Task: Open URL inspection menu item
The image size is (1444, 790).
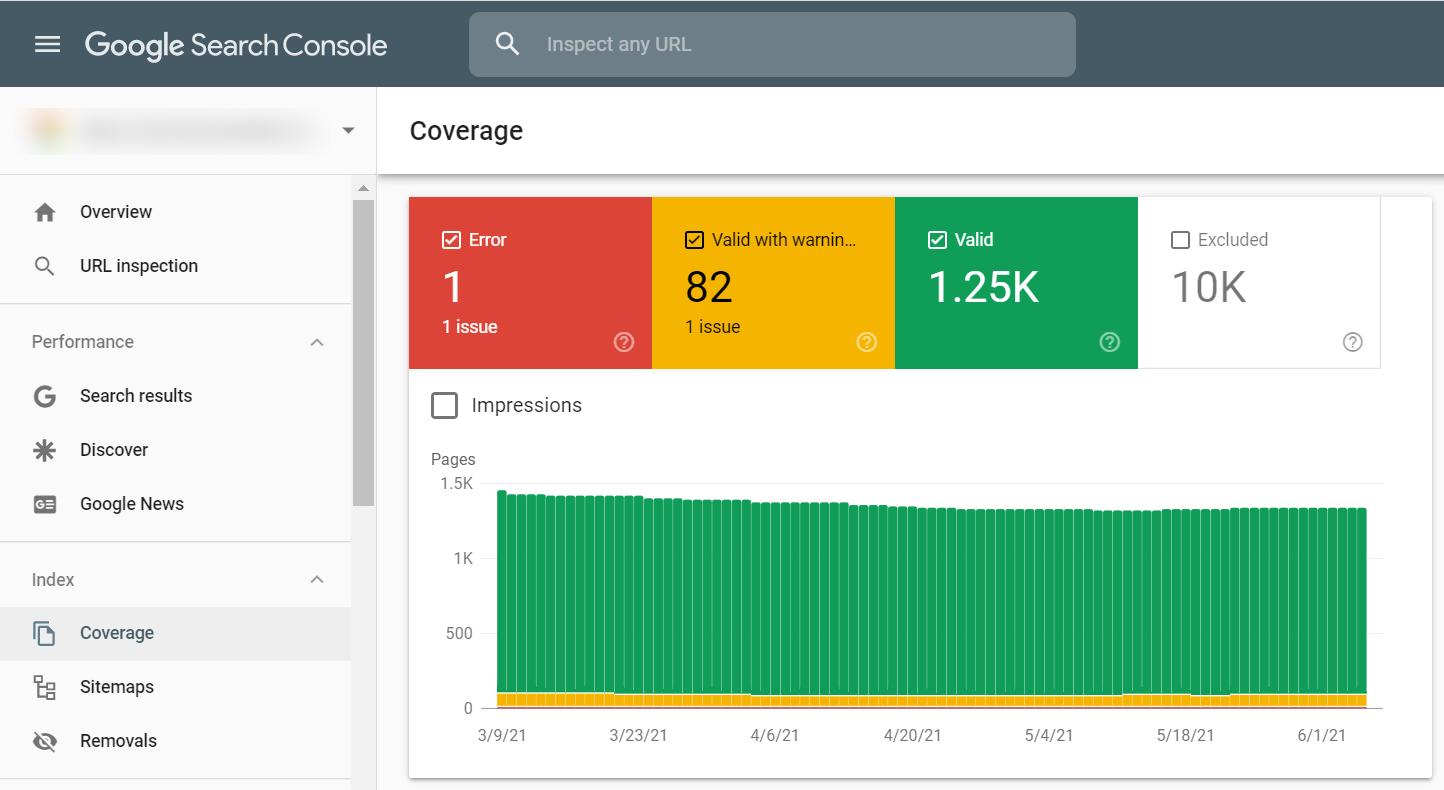Action: (175, 266)
